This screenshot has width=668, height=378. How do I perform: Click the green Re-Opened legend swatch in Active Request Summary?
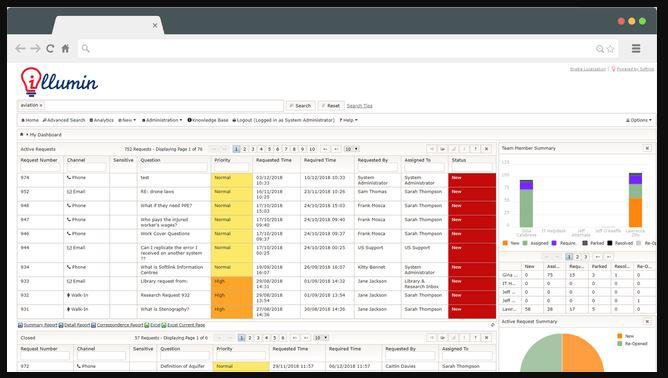click(x=619, y=343)
